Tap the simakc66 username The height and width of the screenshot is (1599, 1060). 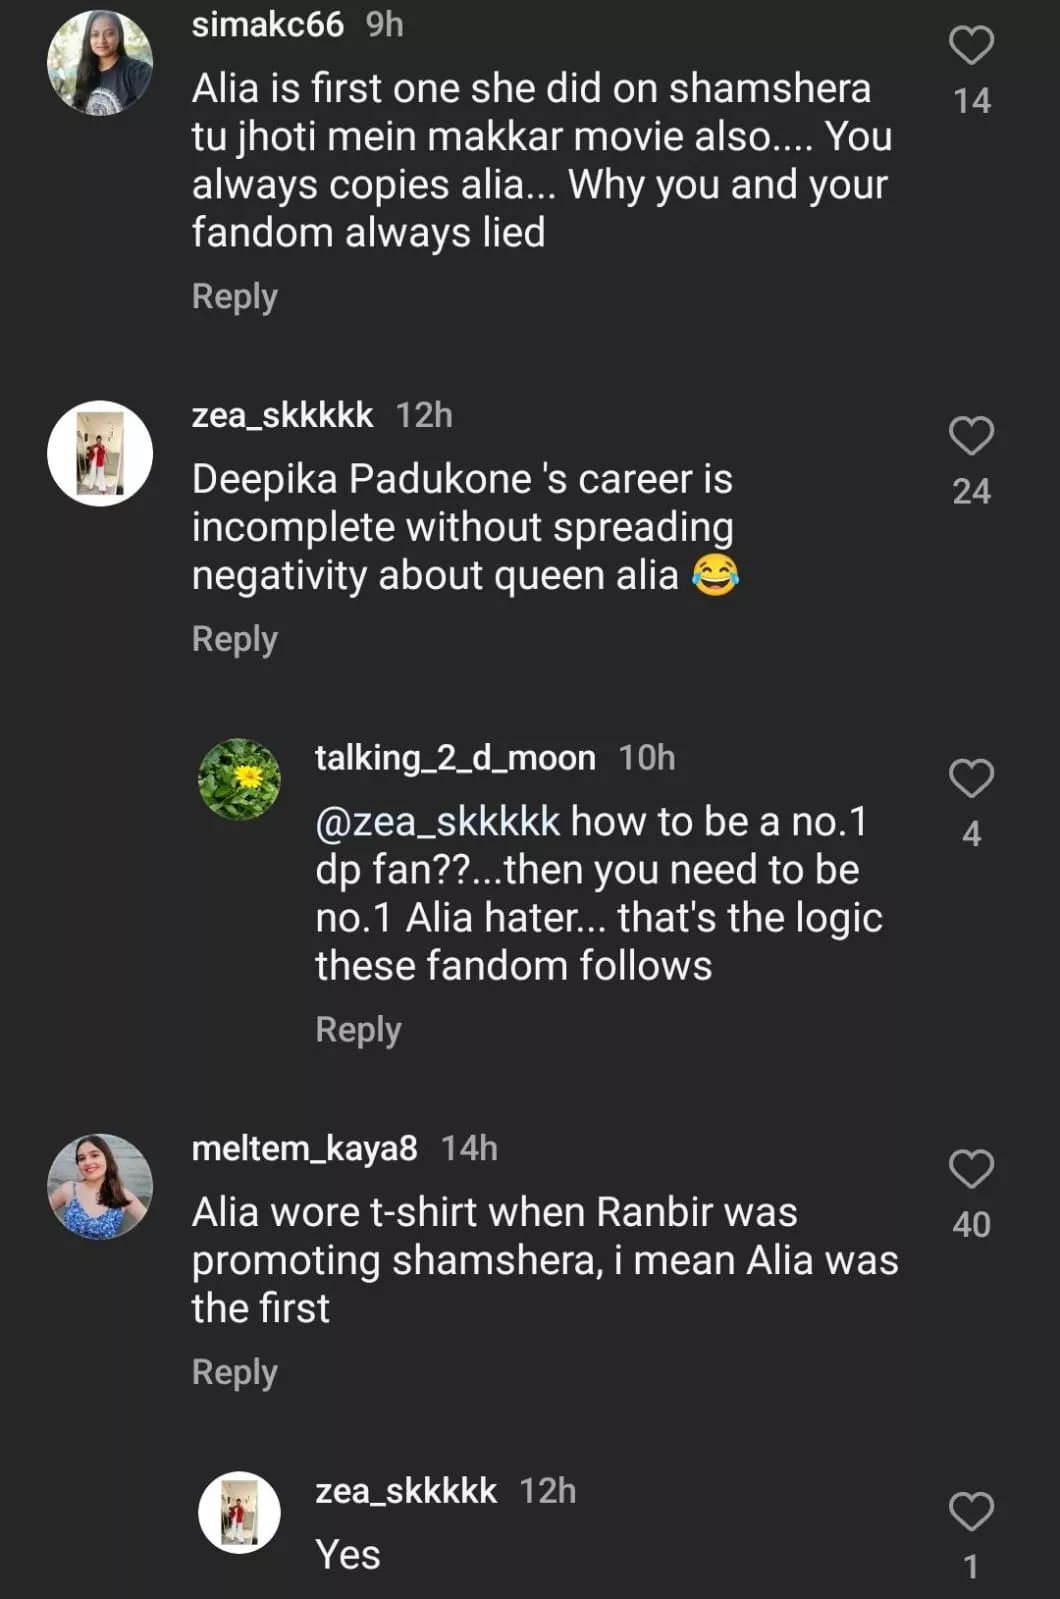click(267, 24)
